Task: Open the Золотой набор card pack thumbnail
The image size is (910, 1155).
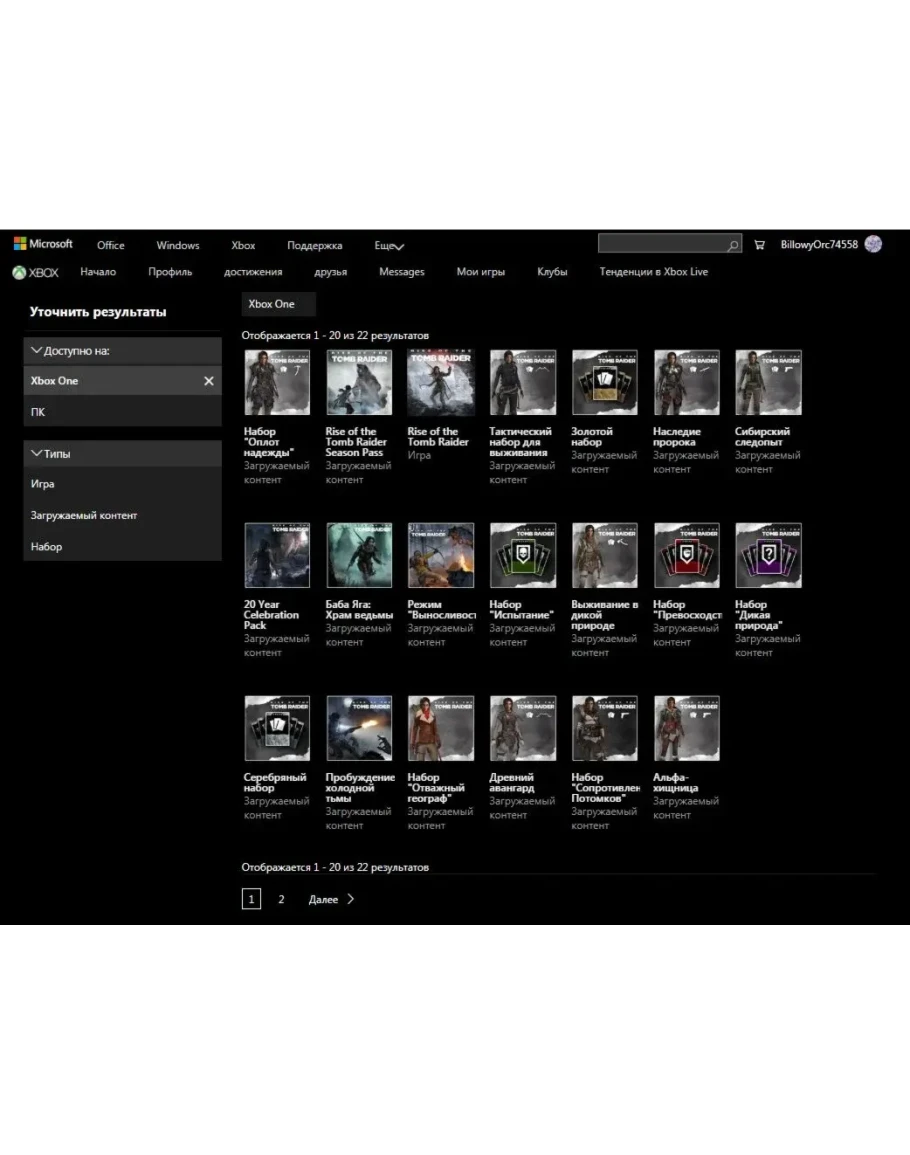Action: [604, 382]
